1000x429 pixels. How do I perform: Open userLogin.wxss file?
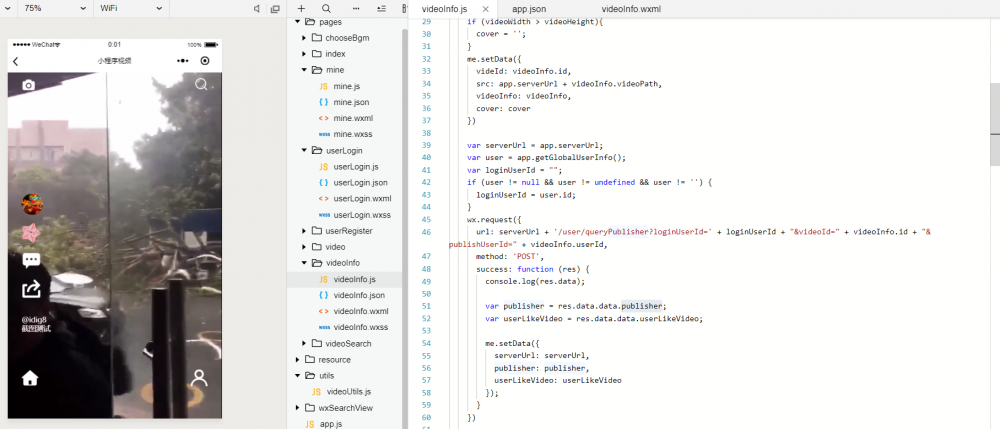362,215
